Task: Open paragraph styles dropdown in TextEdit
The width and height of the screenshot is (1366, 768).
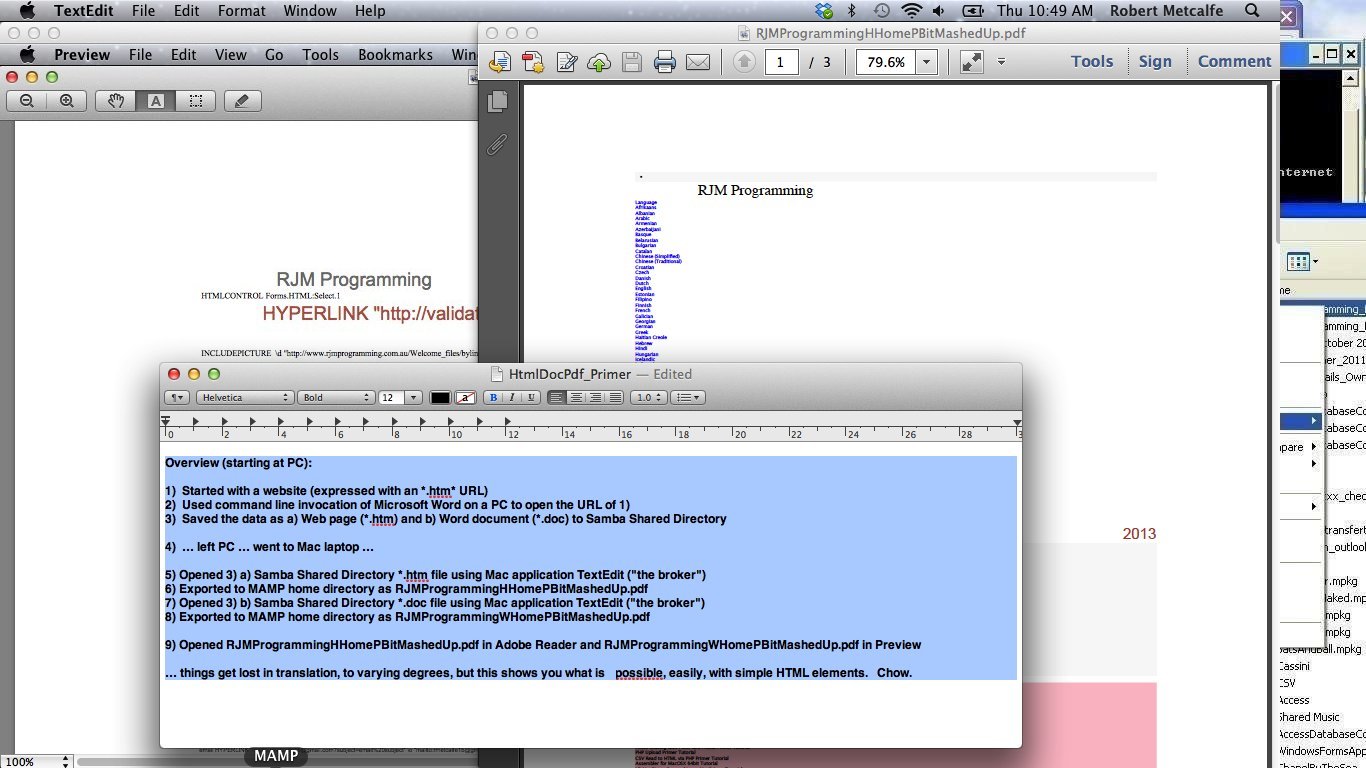Action: point(177,398)
